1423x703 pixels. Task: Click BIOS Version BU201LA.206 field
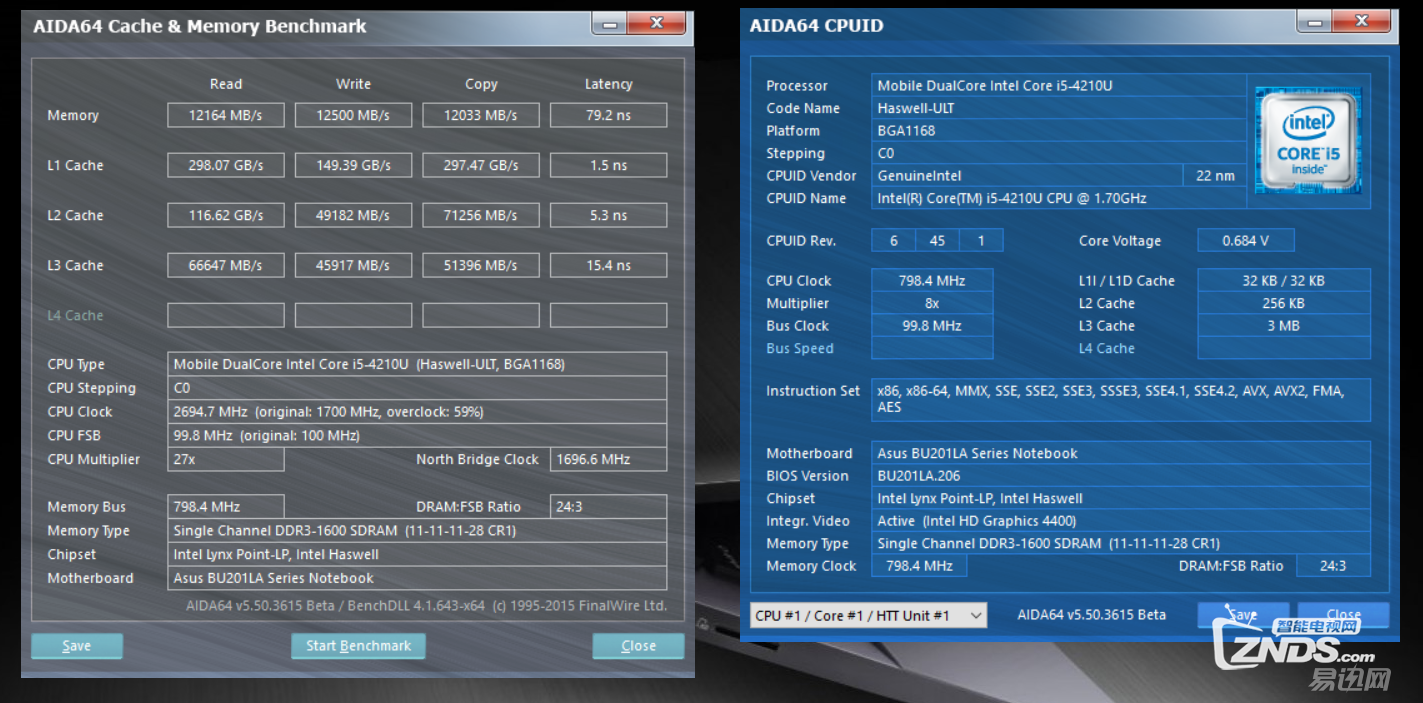[x=1121, y=476]
